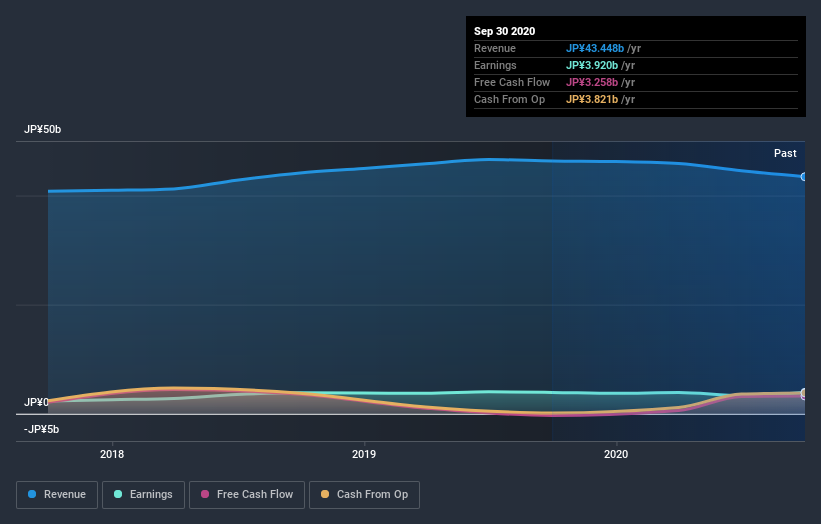821x524 pixels.
Task: Toggle the Free Cash Flow legend button
Action: coord(247,495)
